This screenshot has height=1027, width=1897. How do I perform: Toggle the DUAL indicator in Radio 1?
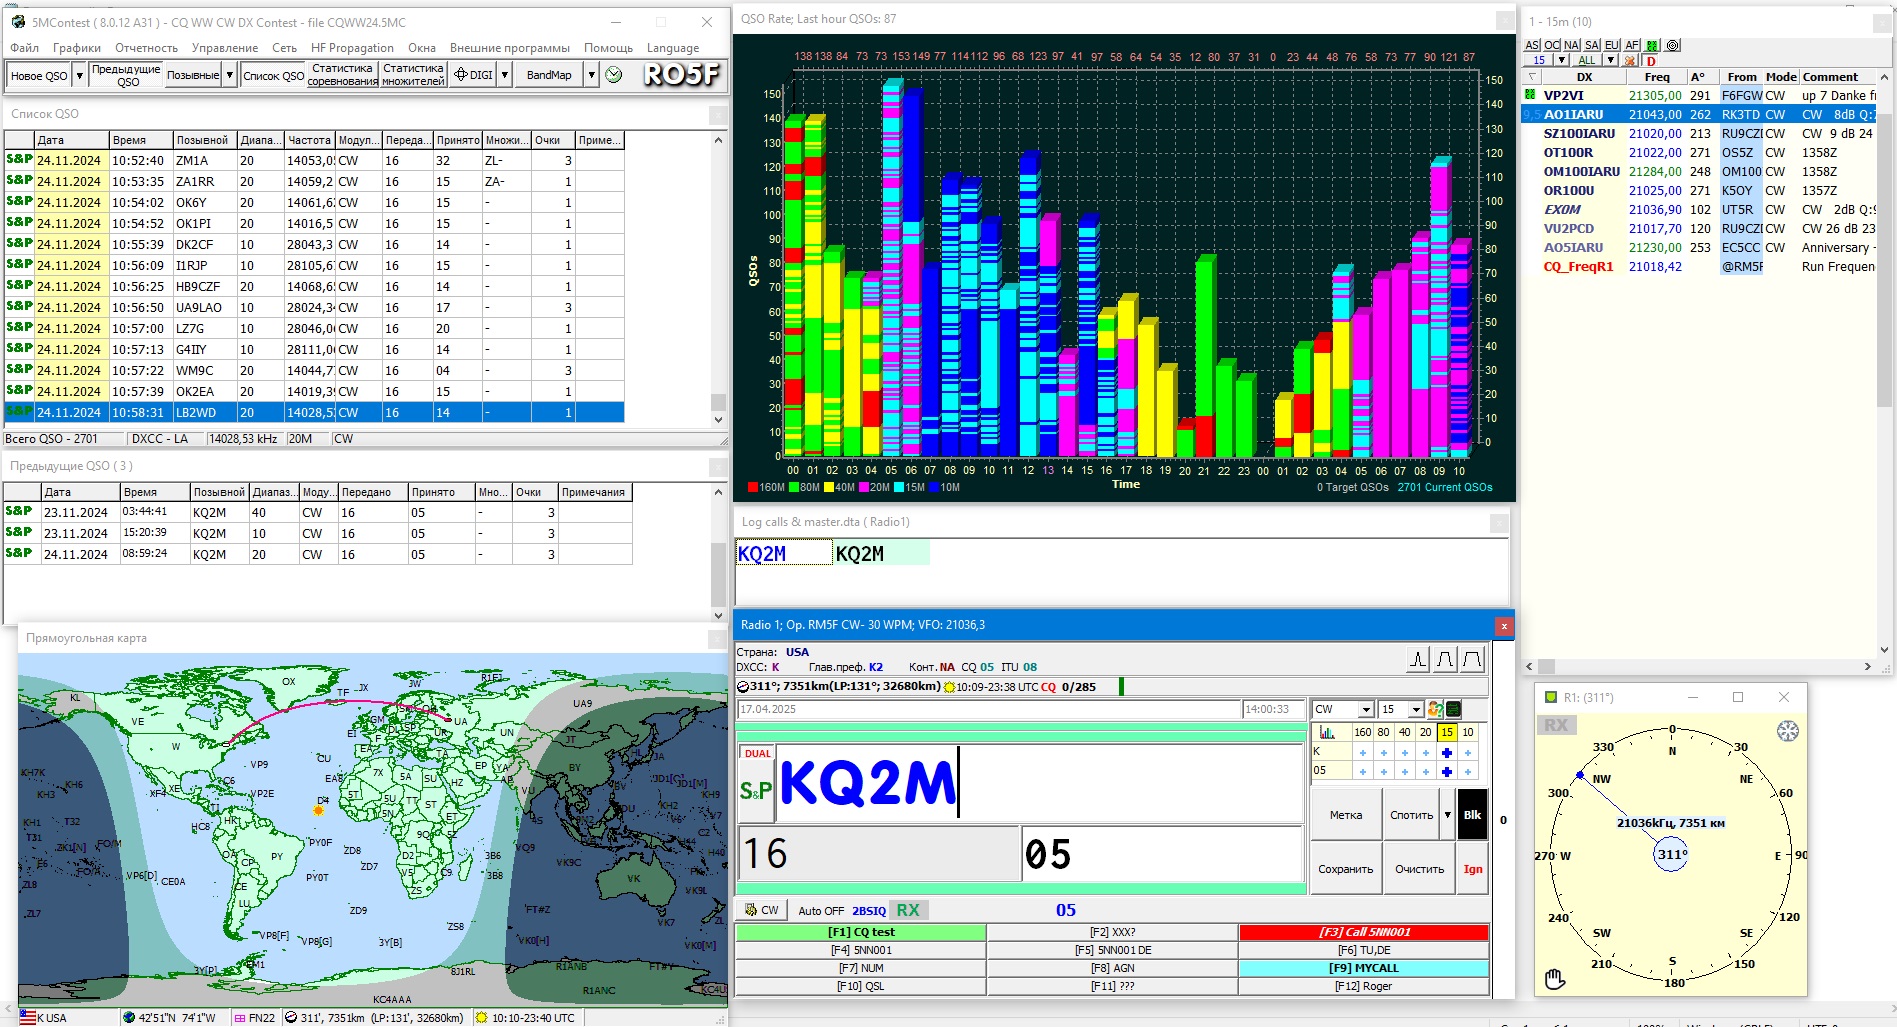(x=757, y=754)
